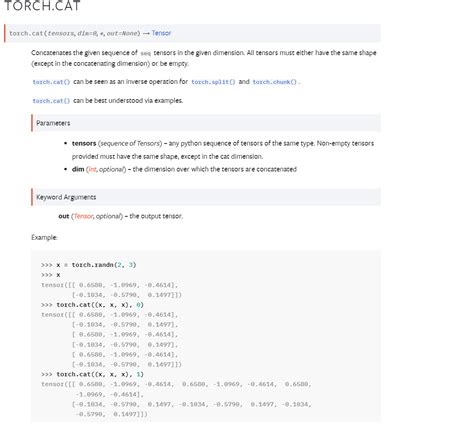Screen dimensions: 474x424
Task: Click torch.cat() link before 'inverse operation' sentence
Action: pyautogui.click(x=51, y=82)
